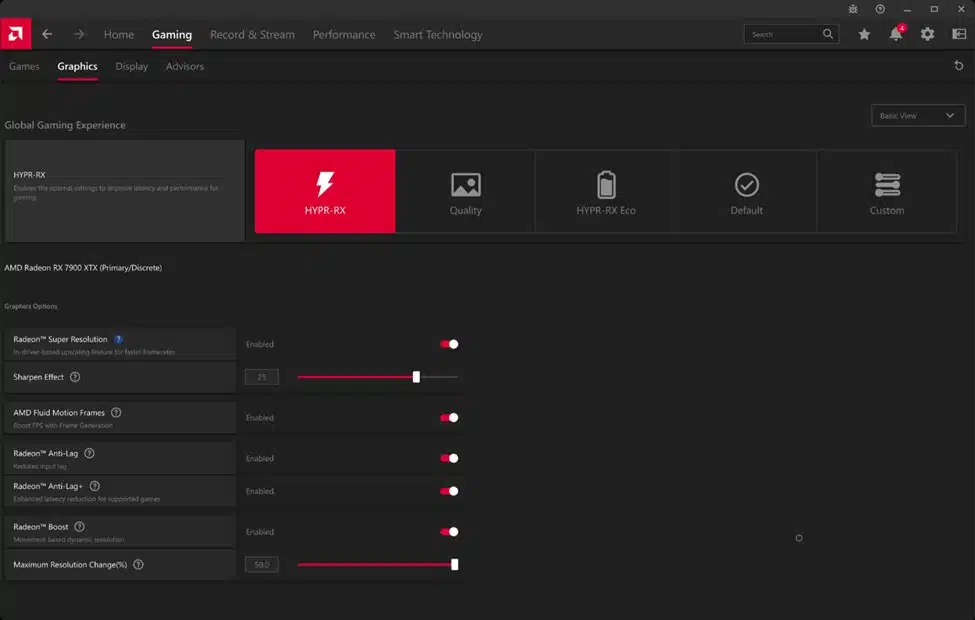Open the Radeon settings gear icon

tap(927, 33)
